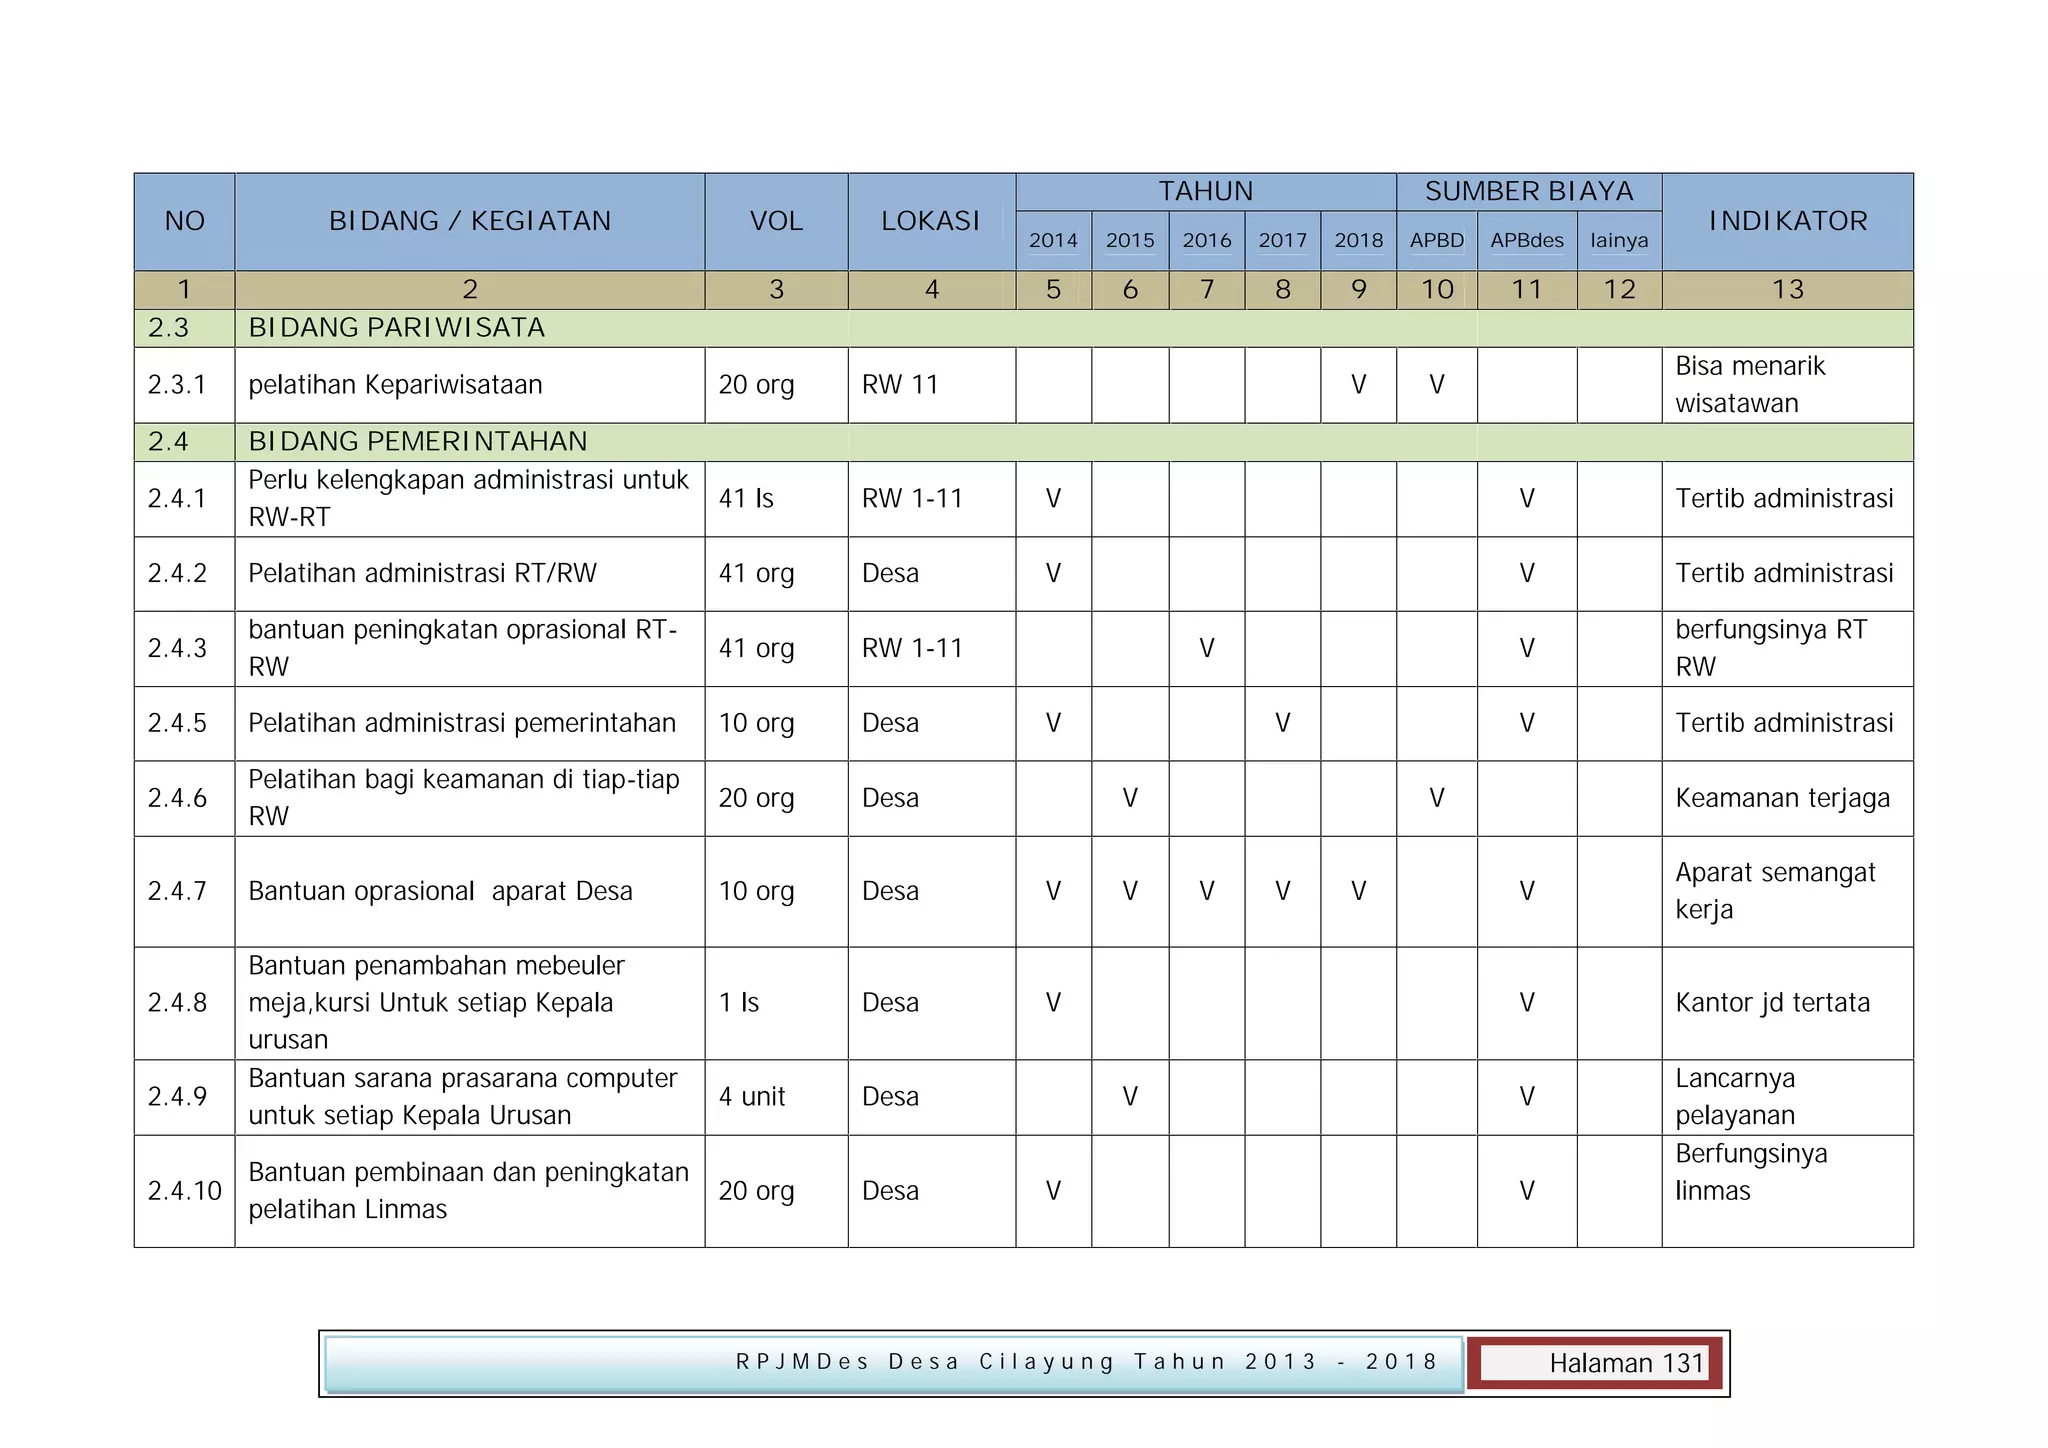Click row number 2.4.10
Image resolution: width=2048 pixels, height=1448 pixels.
click(x=184, y=1191)
